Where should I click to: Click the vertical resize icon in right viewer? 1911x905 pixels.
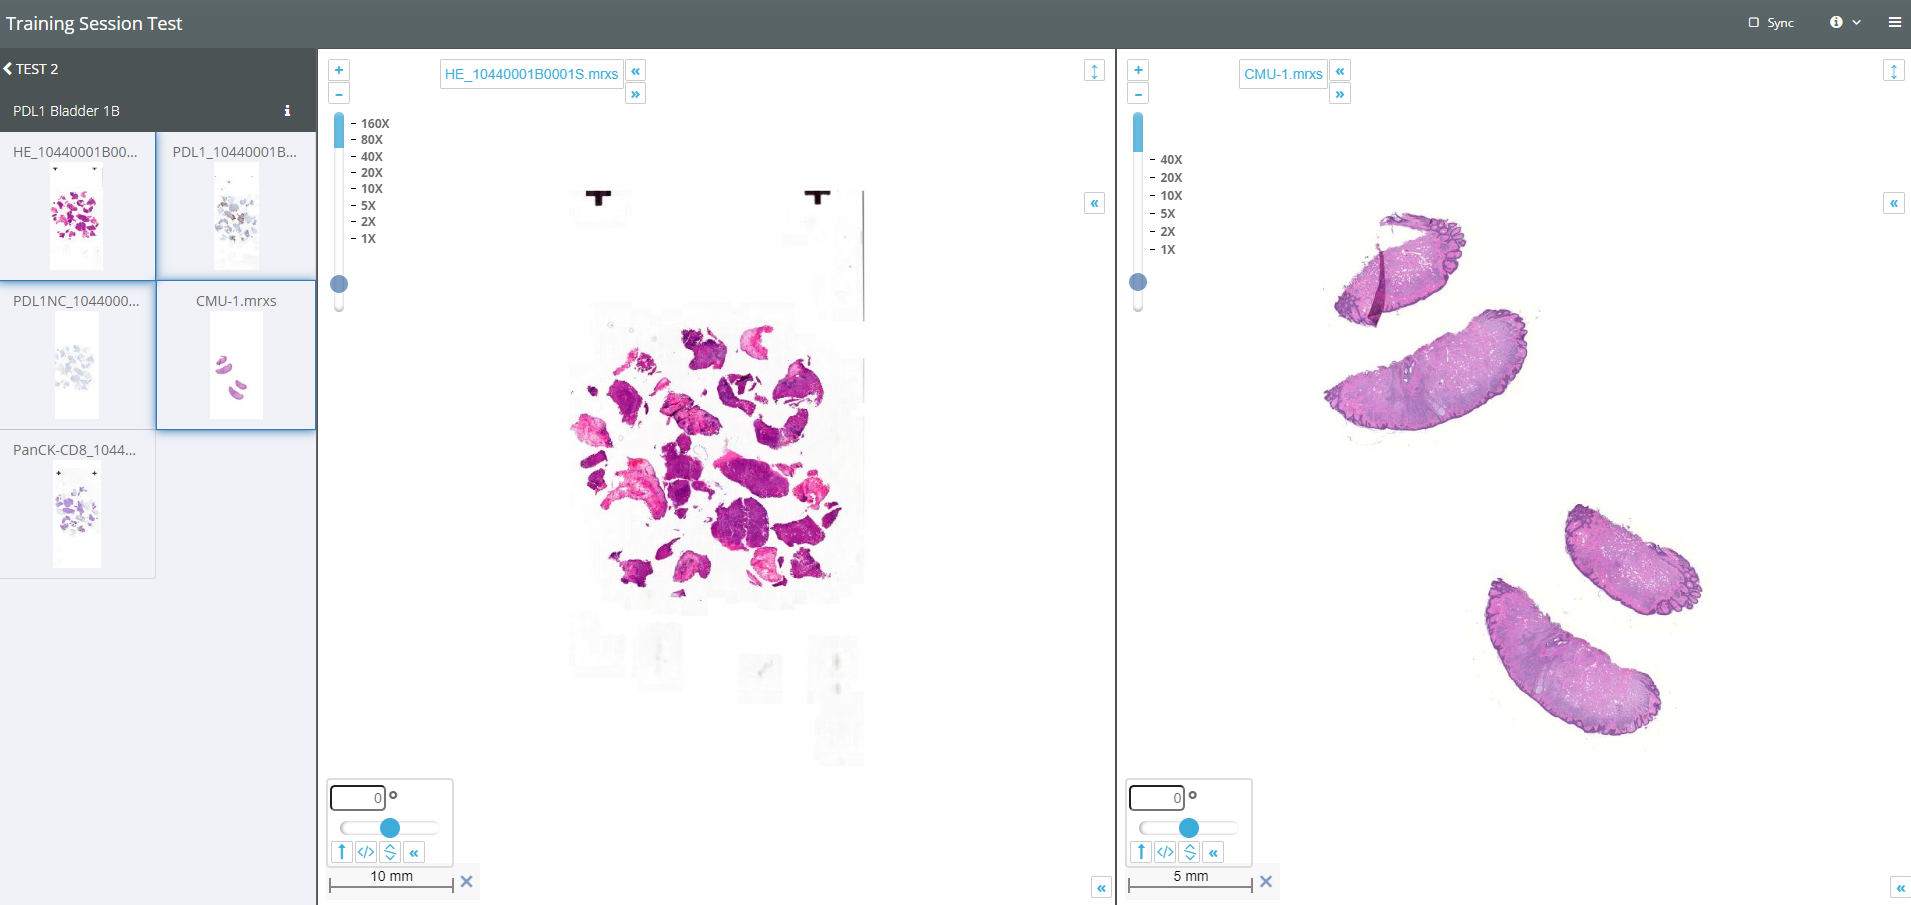(x=1893, y=71)
